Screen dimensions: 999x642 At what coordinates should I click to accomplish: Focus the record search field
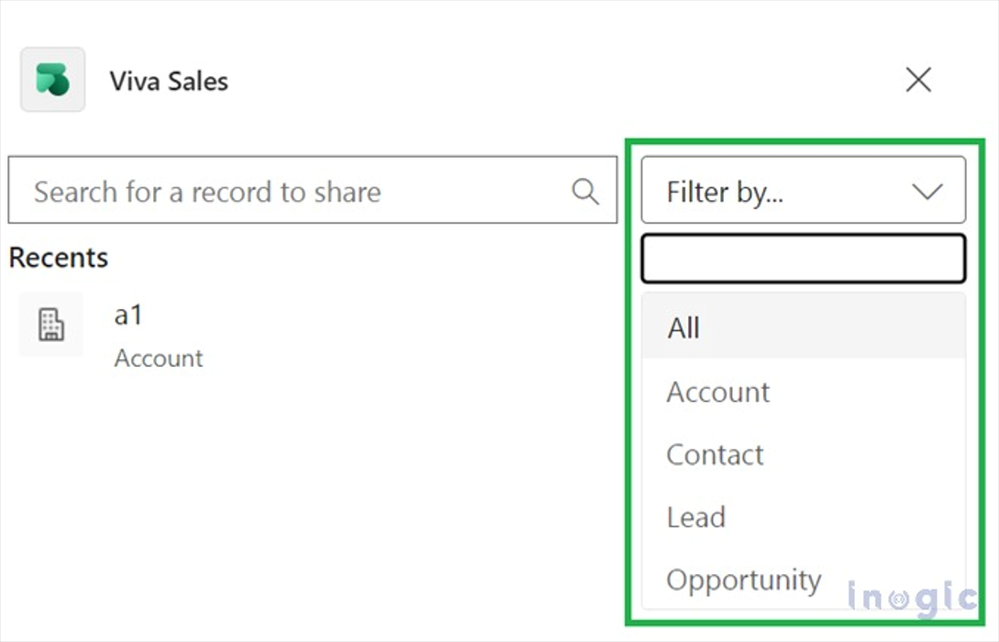click(x=312, y=190)
